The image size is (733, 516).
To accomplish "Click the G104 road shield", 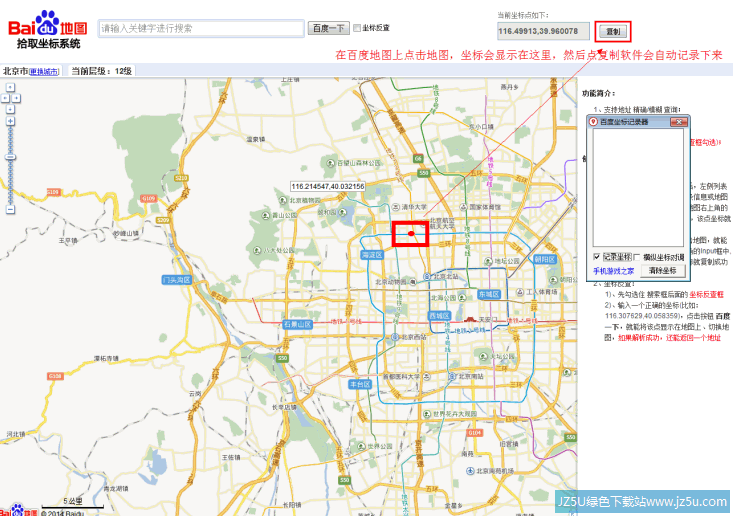I will 474,433.
